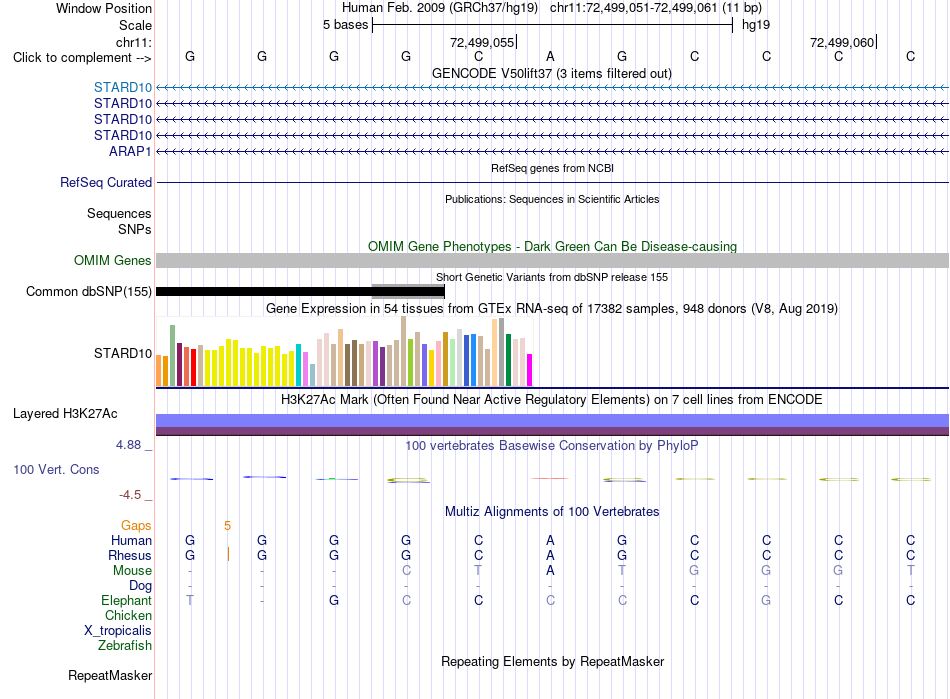Viewport: 950px width, 699px height.
Task: Click the H3K27Ac Mark track title
Action: coord(552,400)
